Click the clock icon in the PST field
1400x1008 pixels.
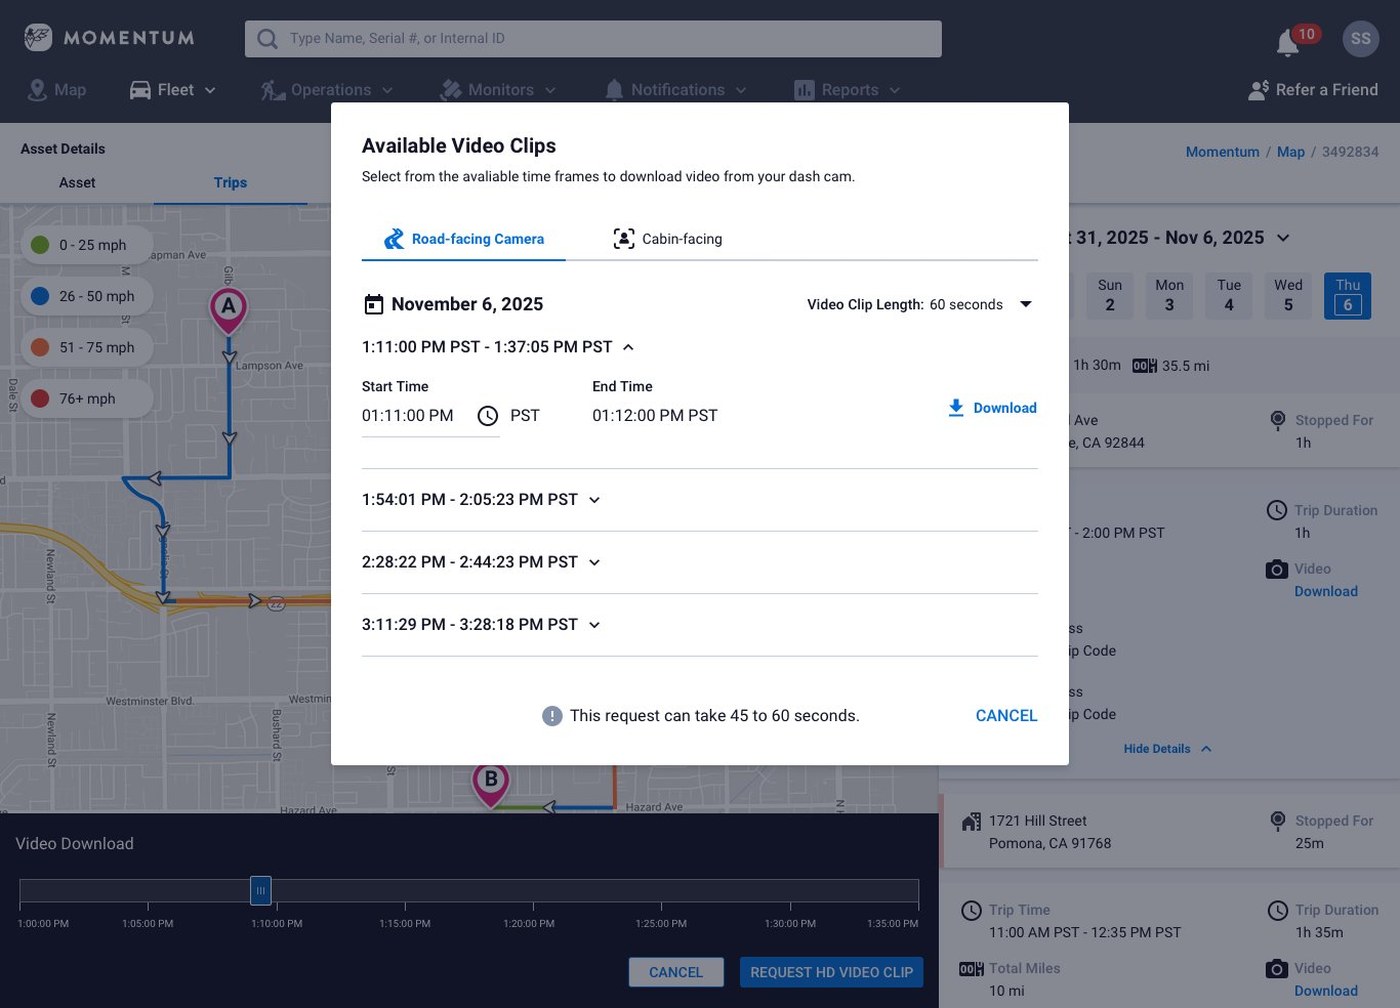pyautogui.click(x=487, y=415)
